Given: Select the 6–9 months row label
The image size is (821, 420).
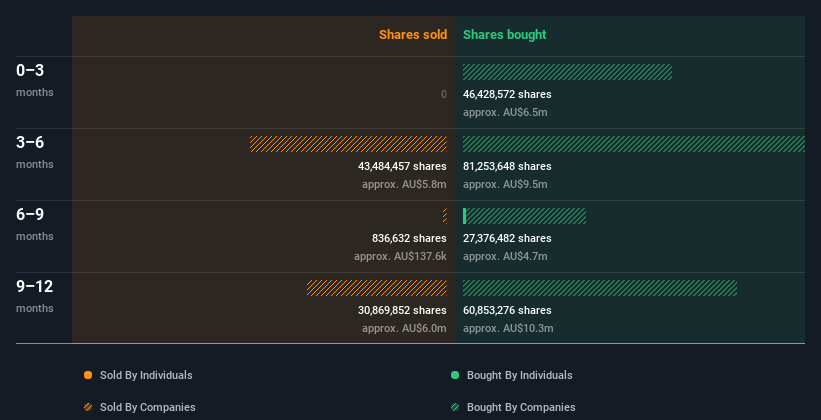Looking at the screenshot, I should pos(35,224).
